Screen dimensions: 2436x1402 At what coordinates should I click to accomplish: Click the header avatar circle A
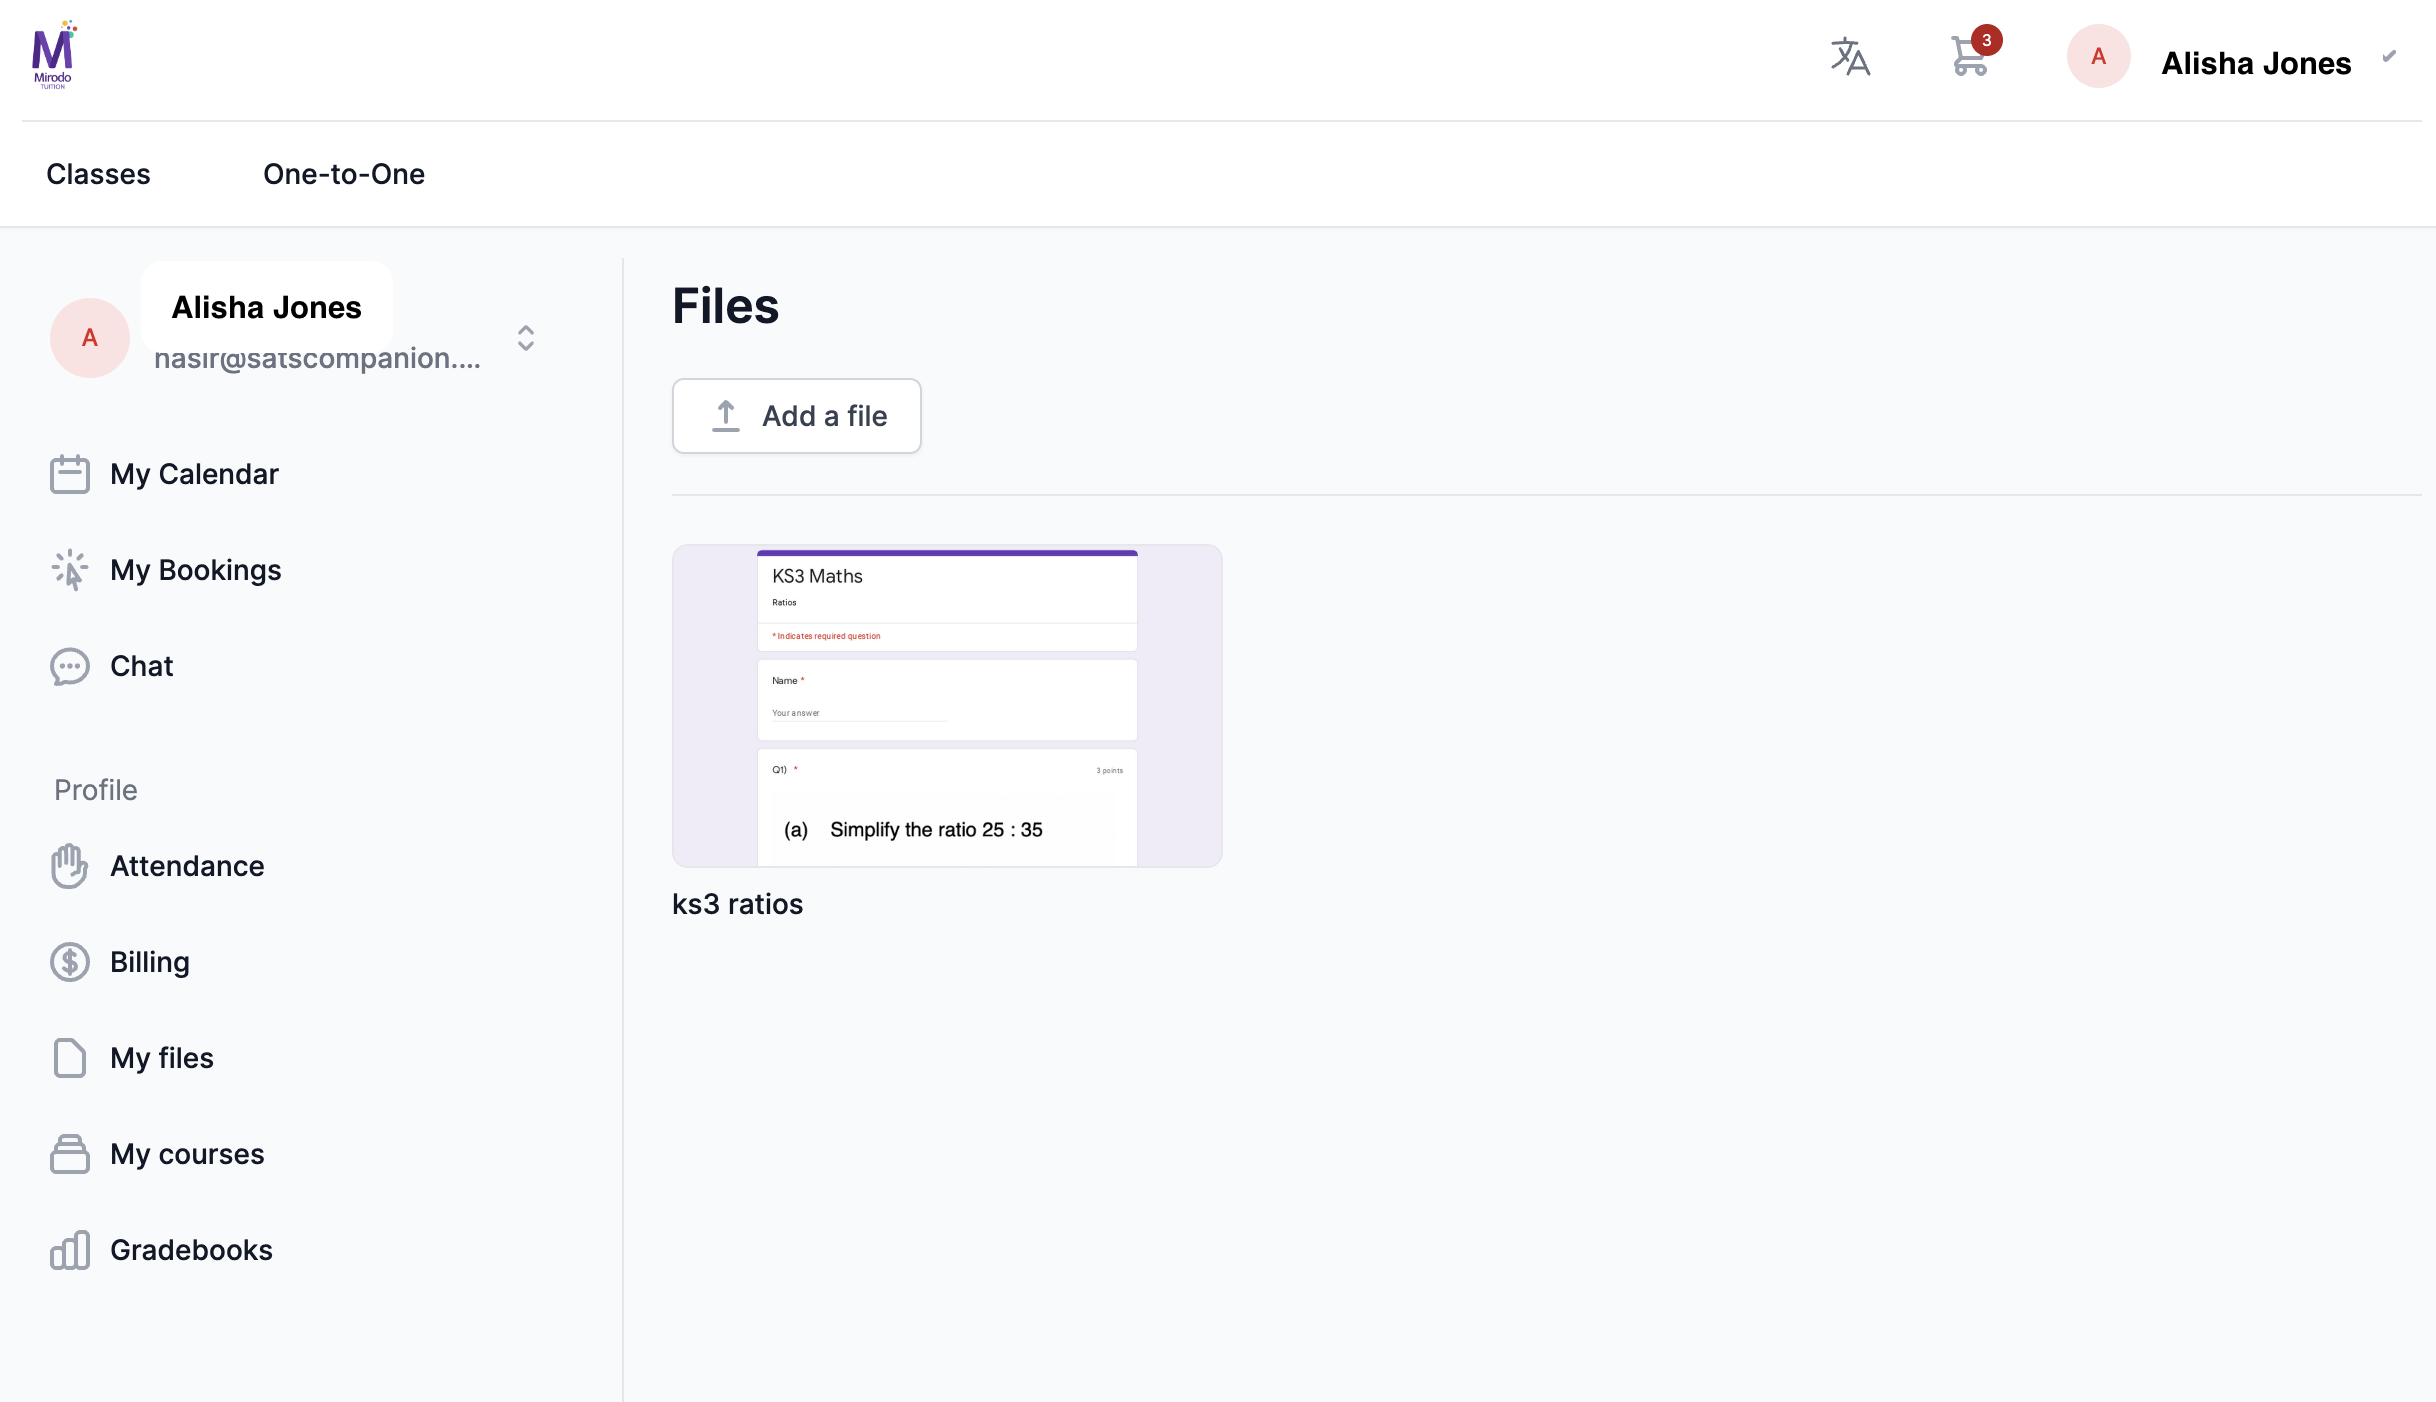point(2098,57)
